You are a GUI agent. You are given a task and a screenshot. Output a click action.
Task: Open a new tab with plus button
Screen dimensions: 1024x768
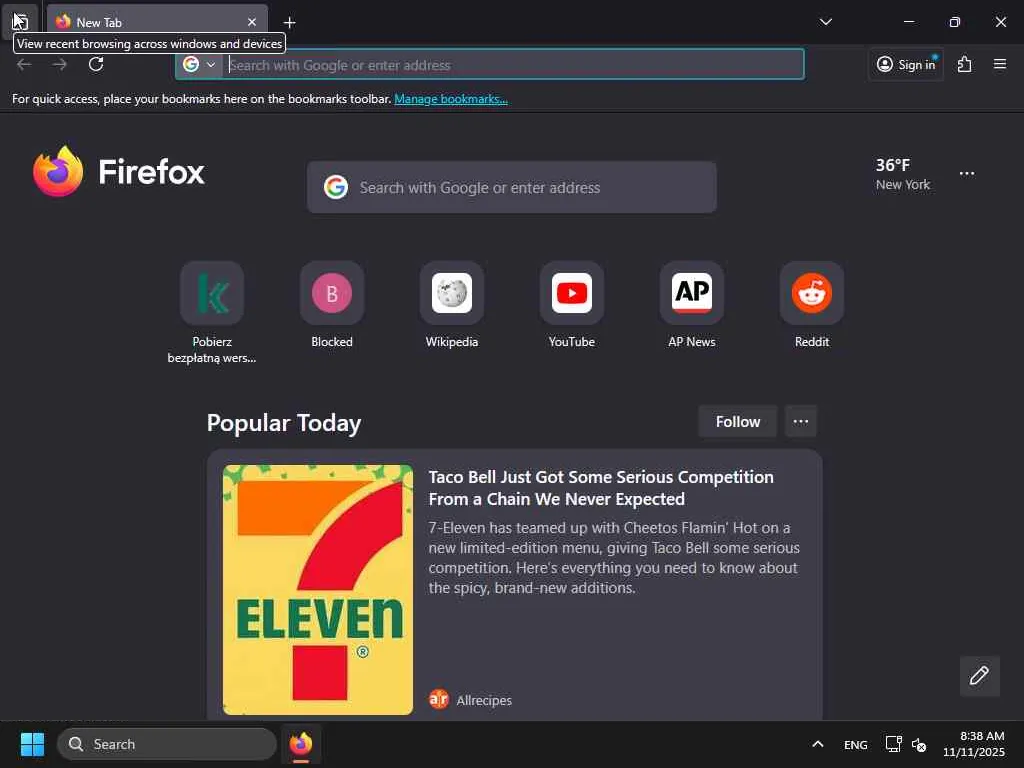(x=289, y=23)
